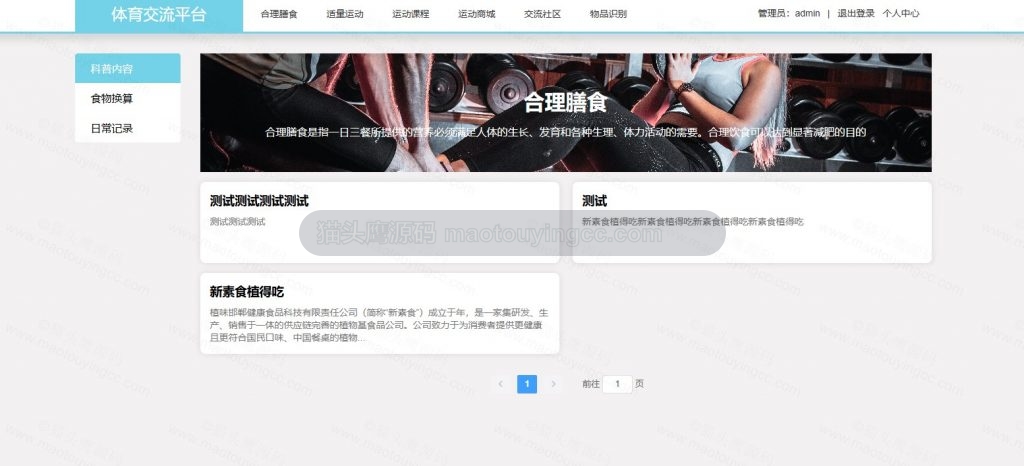The image size is (1024, 466).
Task: Click the 管理员: admin label
Action: [x=788, y=13]
